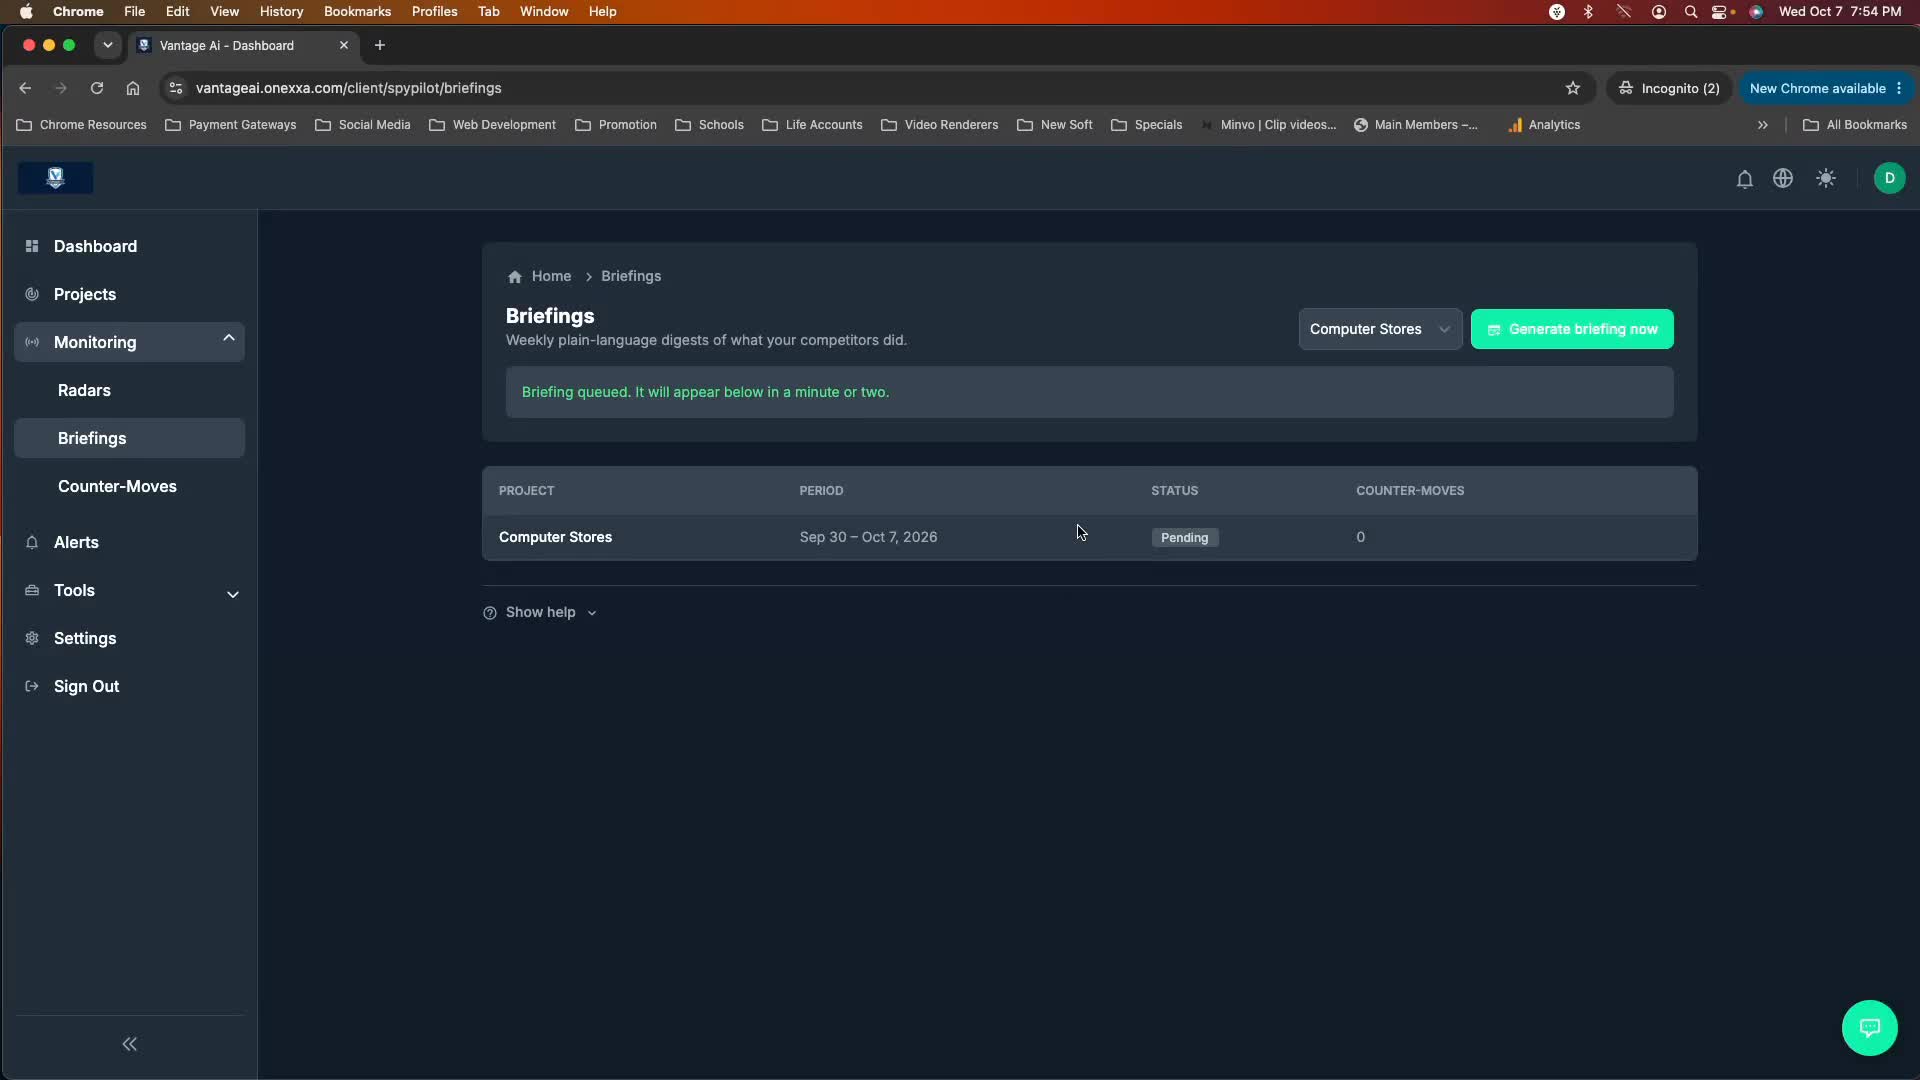Open the Bookmarks menu in menu bar

coord(357,12)
